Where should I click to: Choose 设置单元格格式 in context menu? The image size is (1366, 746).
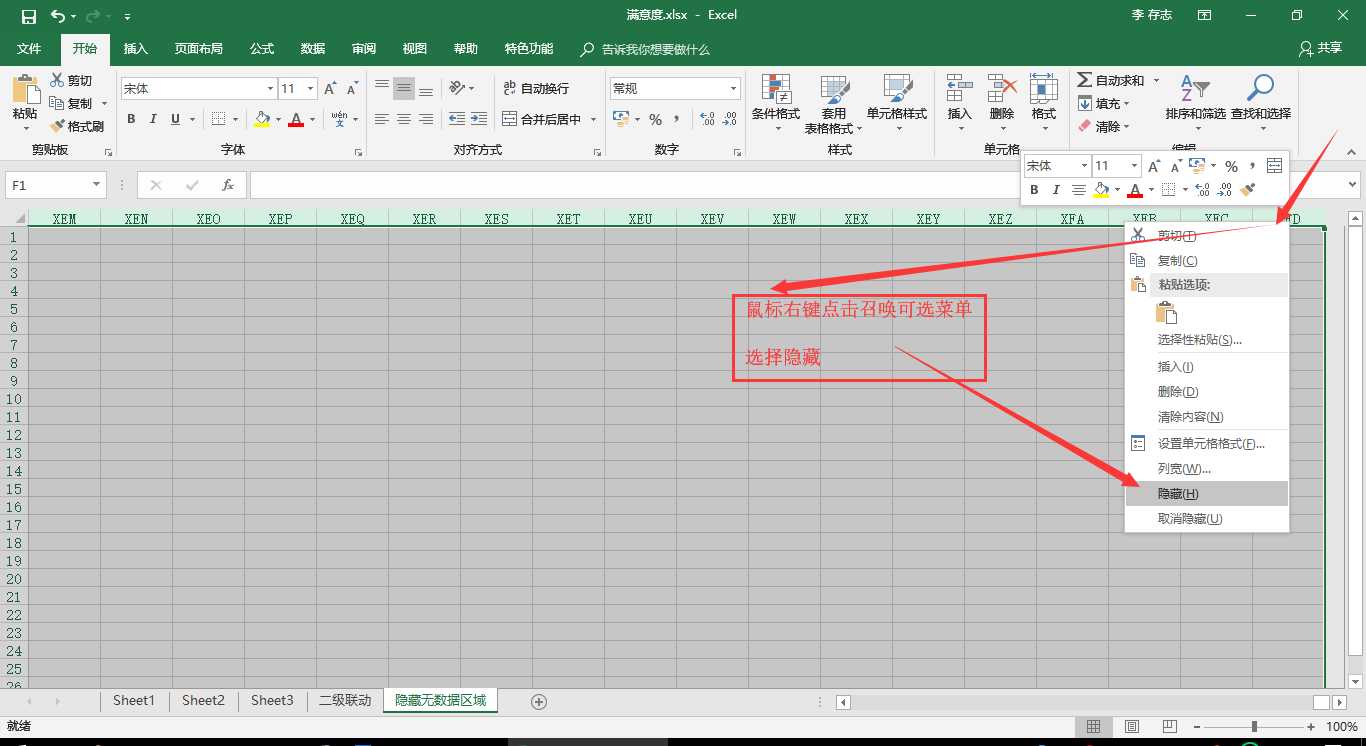click(x=1207, y=443)
